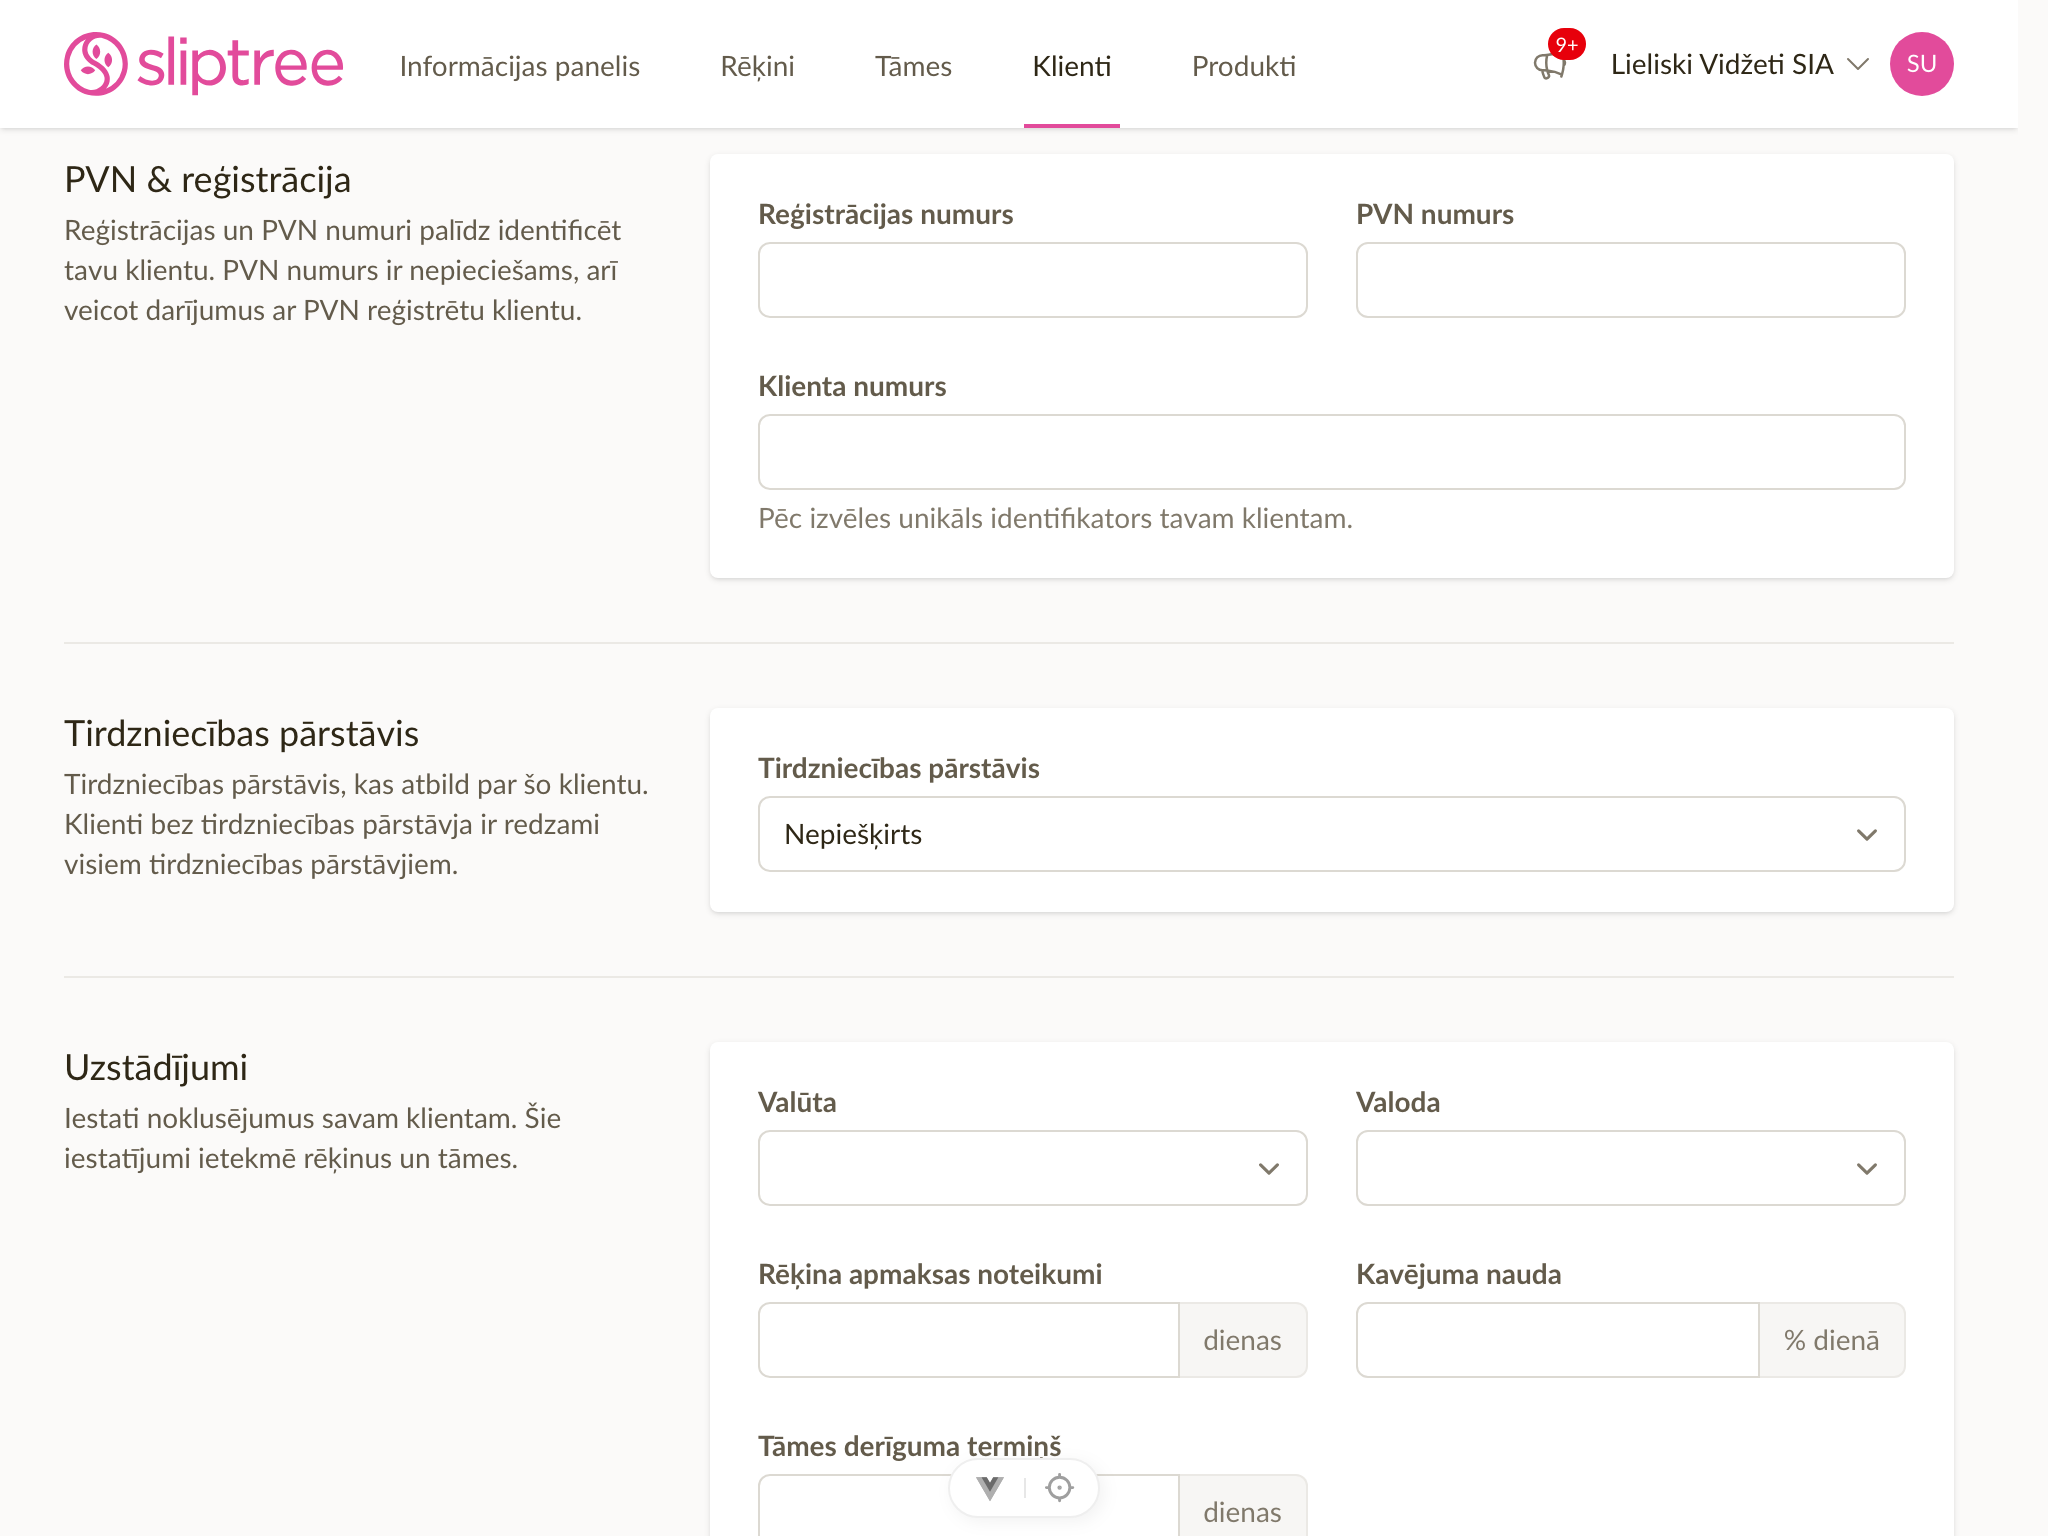Screen dimensions: 2048x1536
Task: Switch to the Rēķini tab
Action: coord(757,66)
